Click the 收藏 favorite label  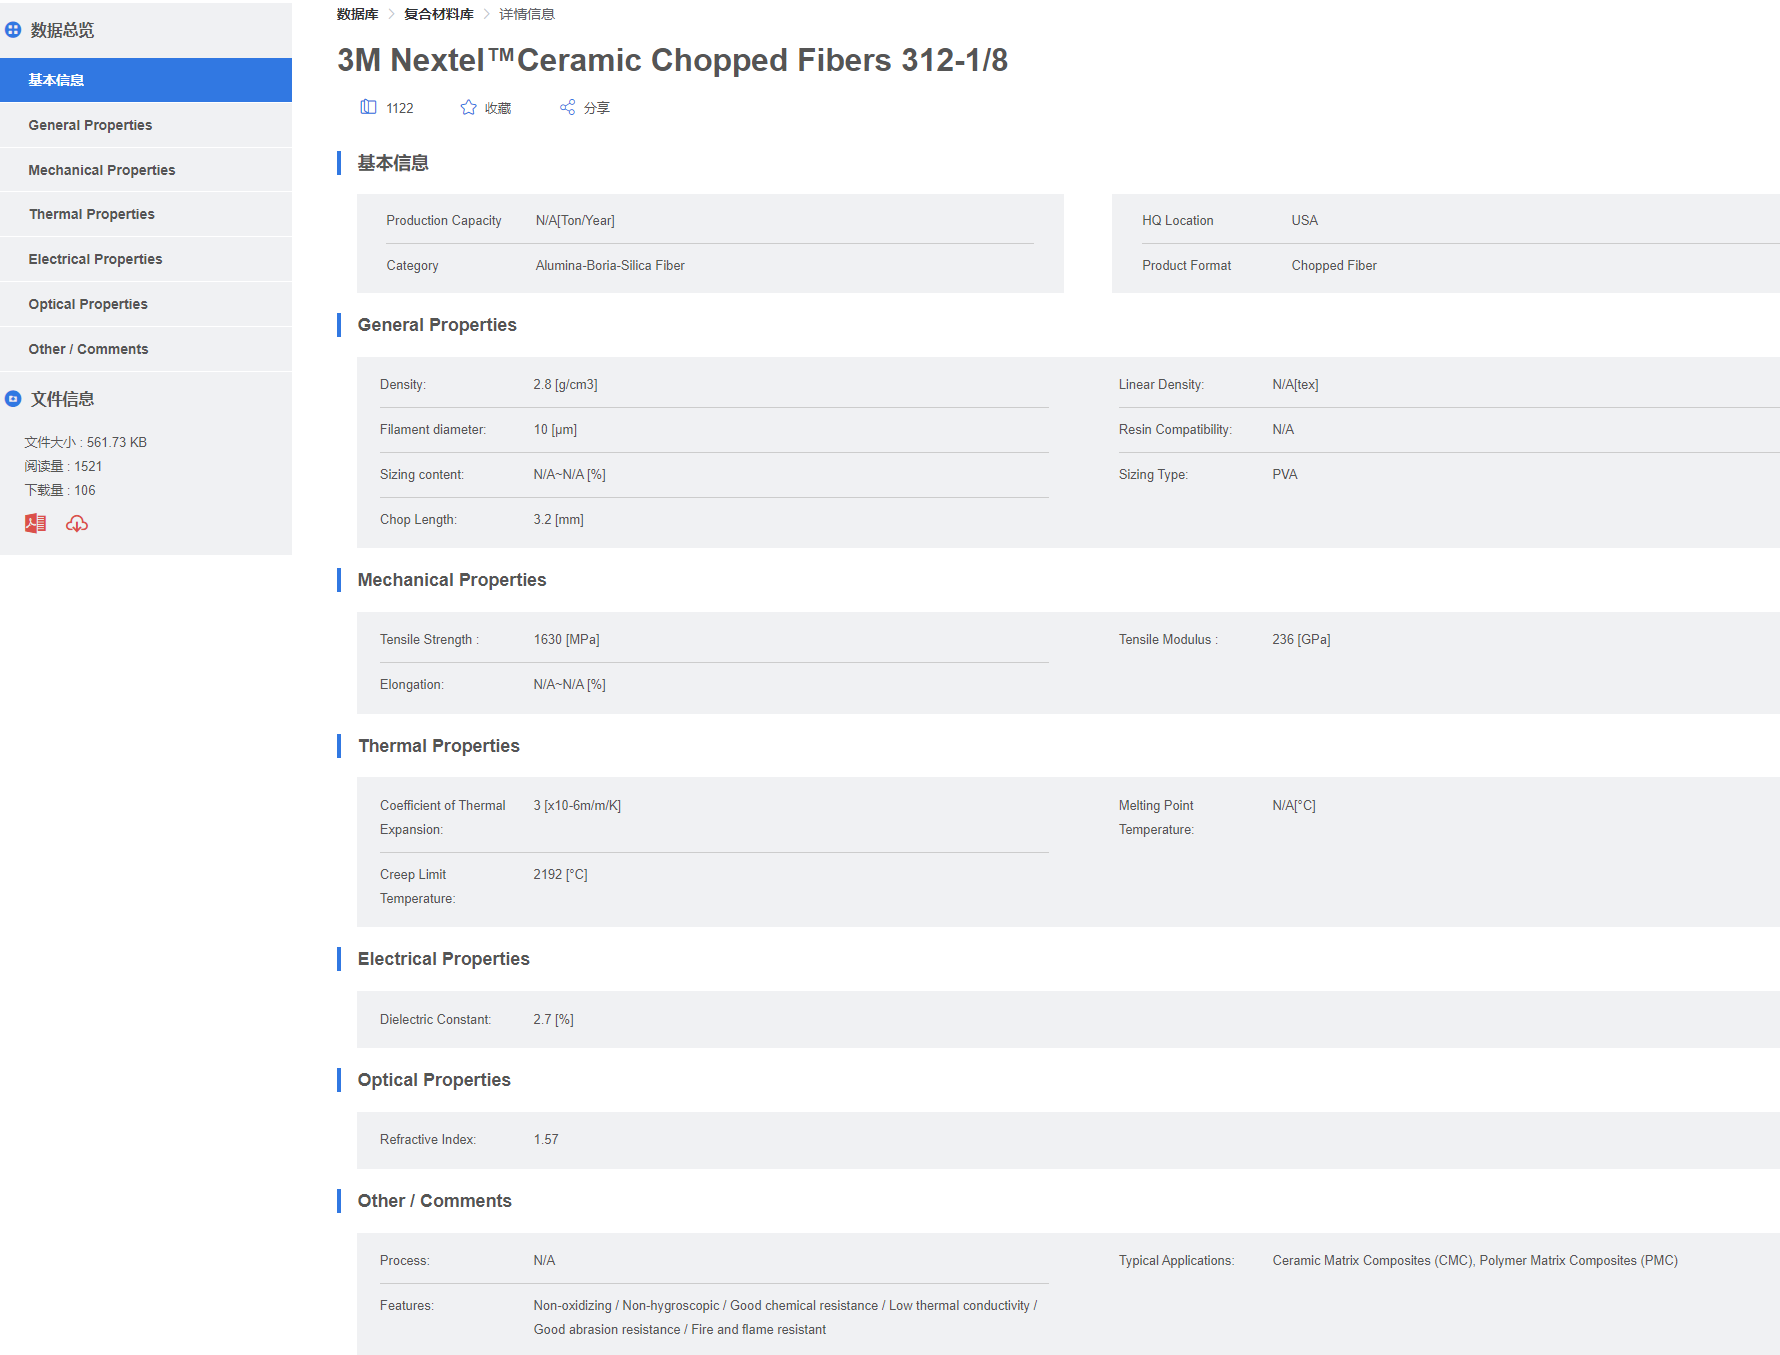pos(498,108)
